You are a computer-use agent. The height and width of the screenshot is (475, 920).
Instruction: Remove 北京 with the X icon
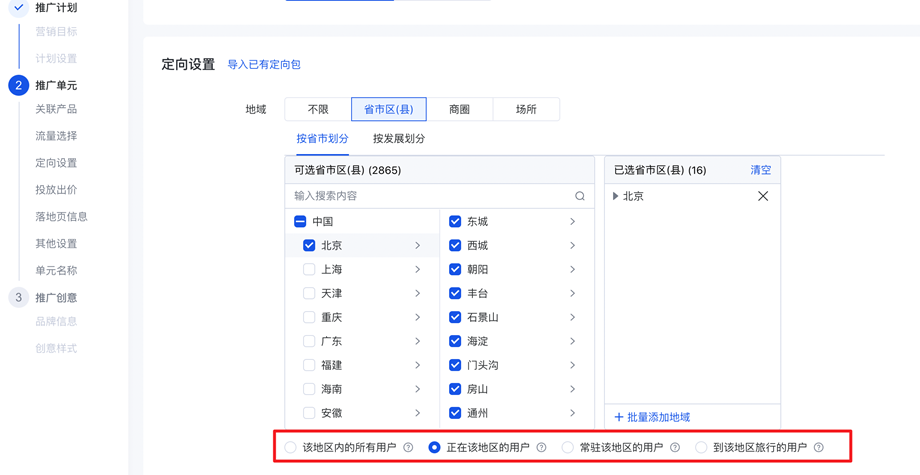[x=763, y=196]
